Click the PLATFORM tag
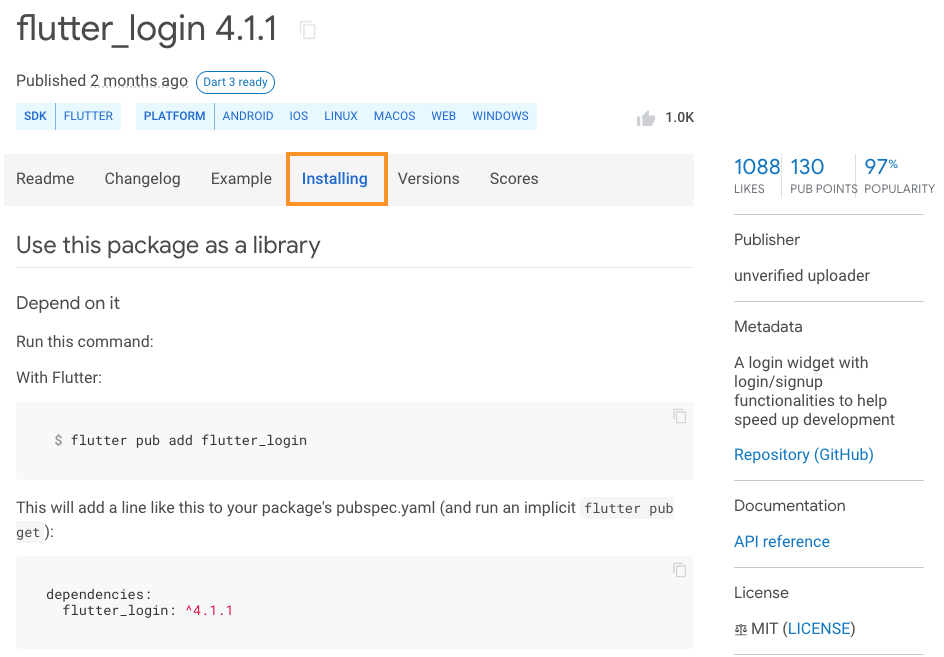 [175, 116]
